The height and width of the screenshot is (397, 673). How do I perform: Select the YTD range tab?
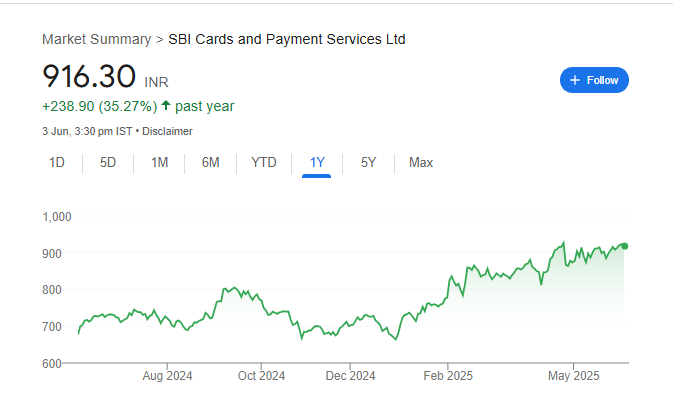(x=264, y=162)
